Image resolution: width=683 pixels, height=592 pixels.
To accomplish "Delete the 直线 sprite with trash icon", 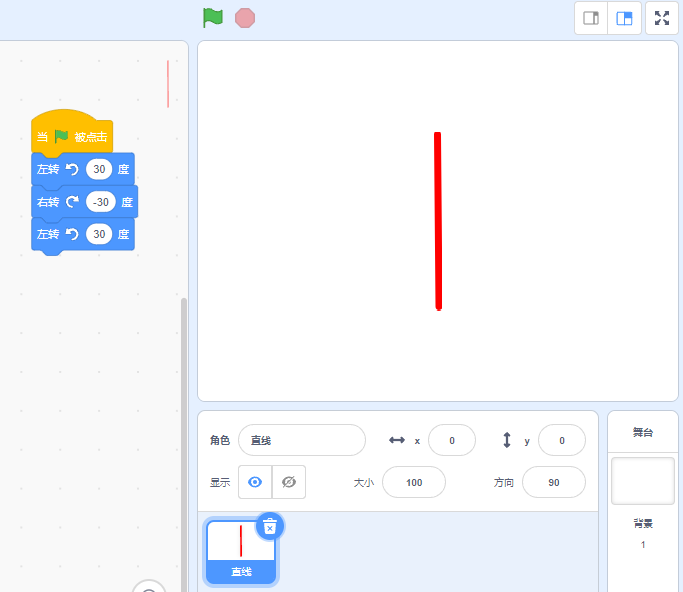I will coord(270,527).
